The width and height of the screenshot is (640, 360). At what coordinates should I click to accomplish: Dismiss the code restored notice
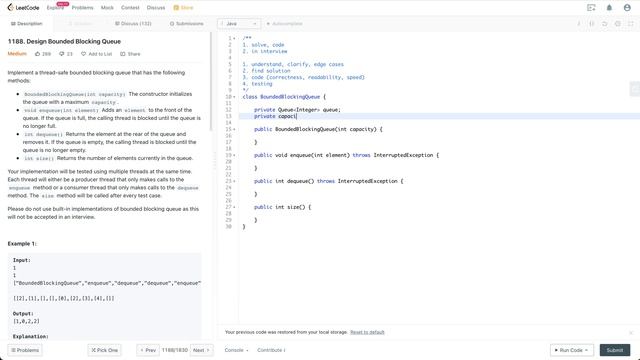pos(631,333)
